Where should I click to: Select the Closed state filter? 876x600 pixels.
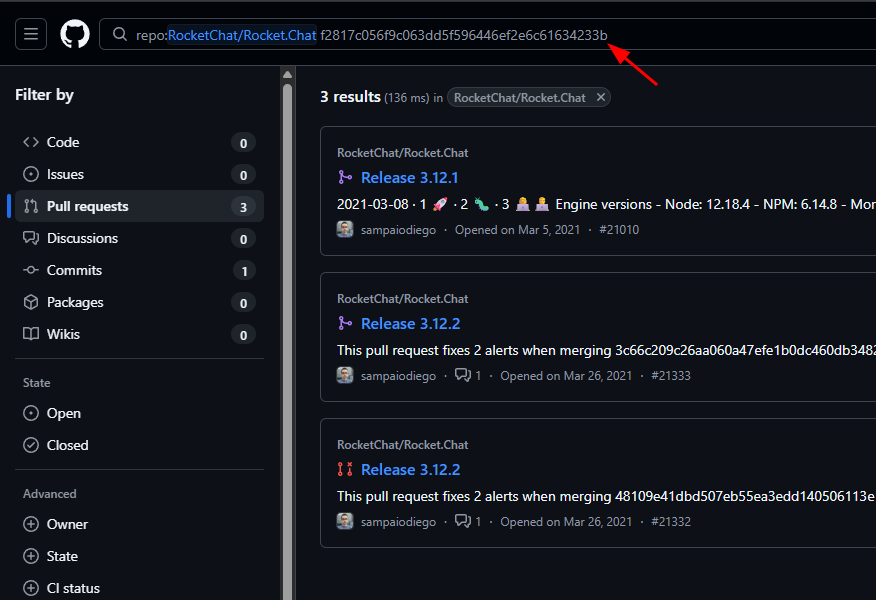point(67,445)
